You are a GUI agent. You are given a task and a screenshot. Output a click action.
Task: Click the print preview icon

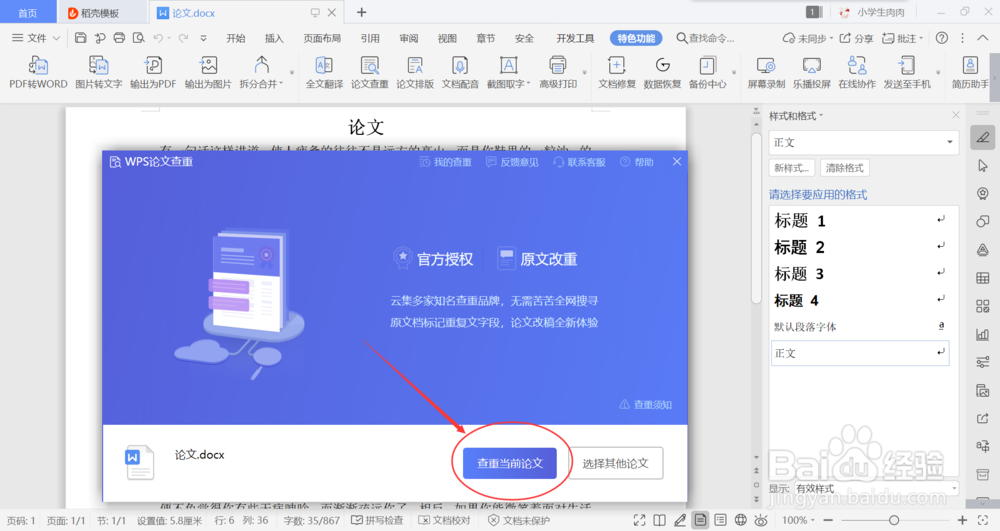click(138, 38)
